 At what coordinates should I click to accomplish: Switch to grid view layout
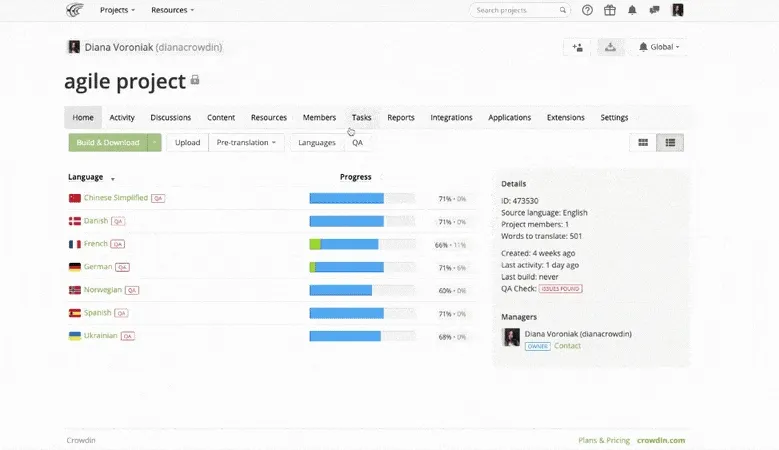click(x=643, y=143)
